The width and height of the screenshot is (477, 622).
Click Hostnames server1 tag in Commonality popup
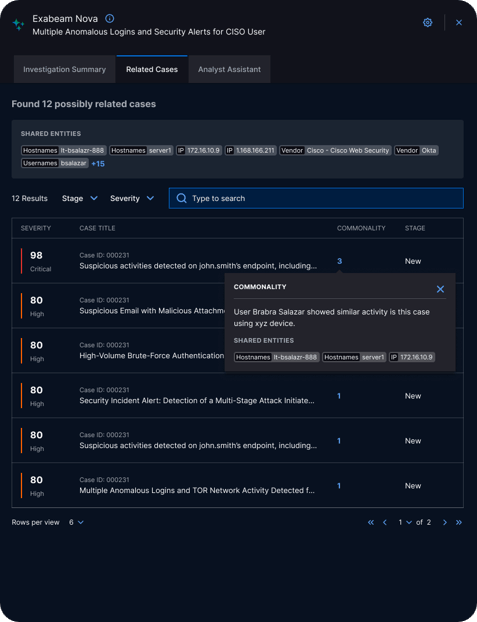[354, 357]
